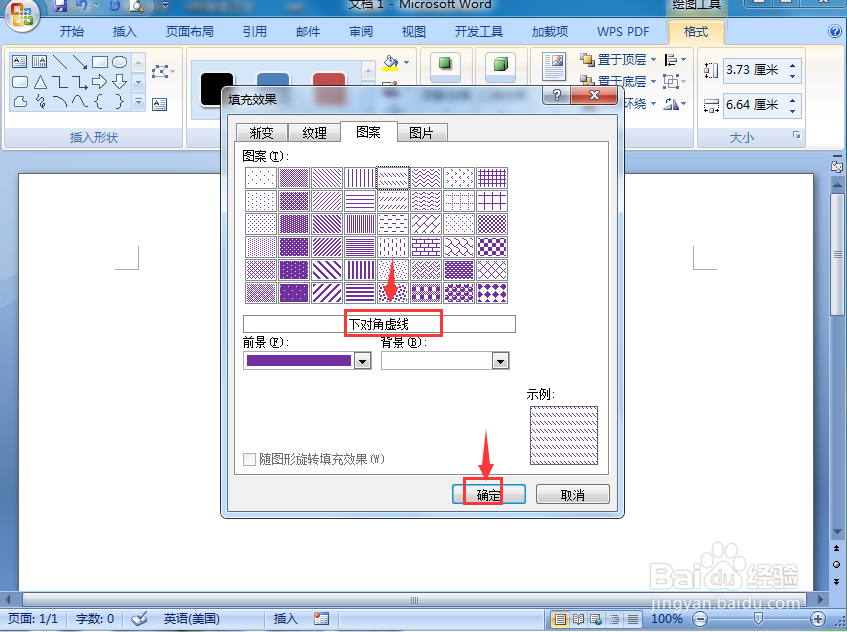Screen dimensions: 847x632
Task: Pick the elbow connector shape
Action: click(60, 82)
